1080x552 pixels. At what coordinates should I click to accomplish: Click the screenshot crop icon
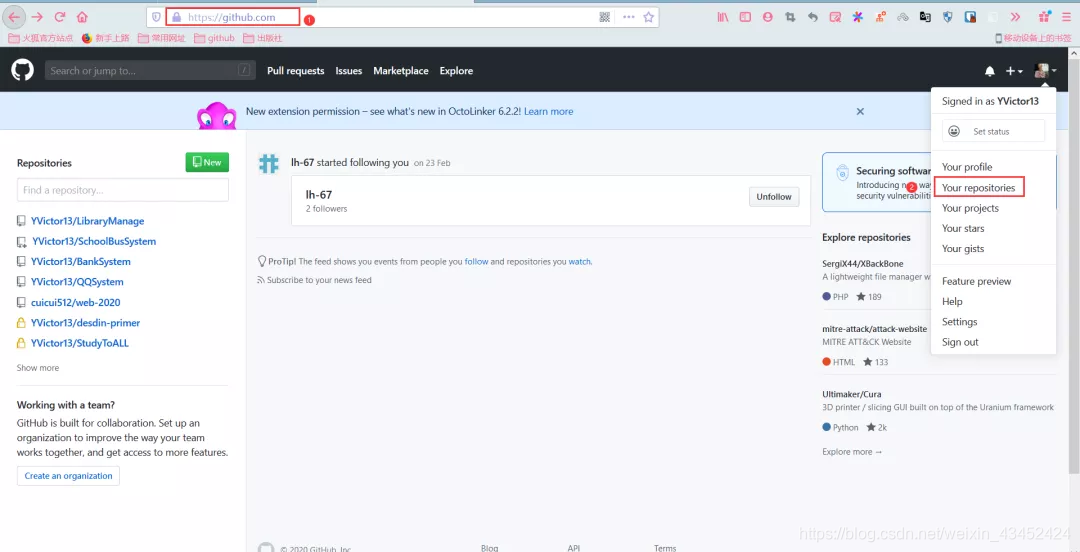tap(790, 17)
